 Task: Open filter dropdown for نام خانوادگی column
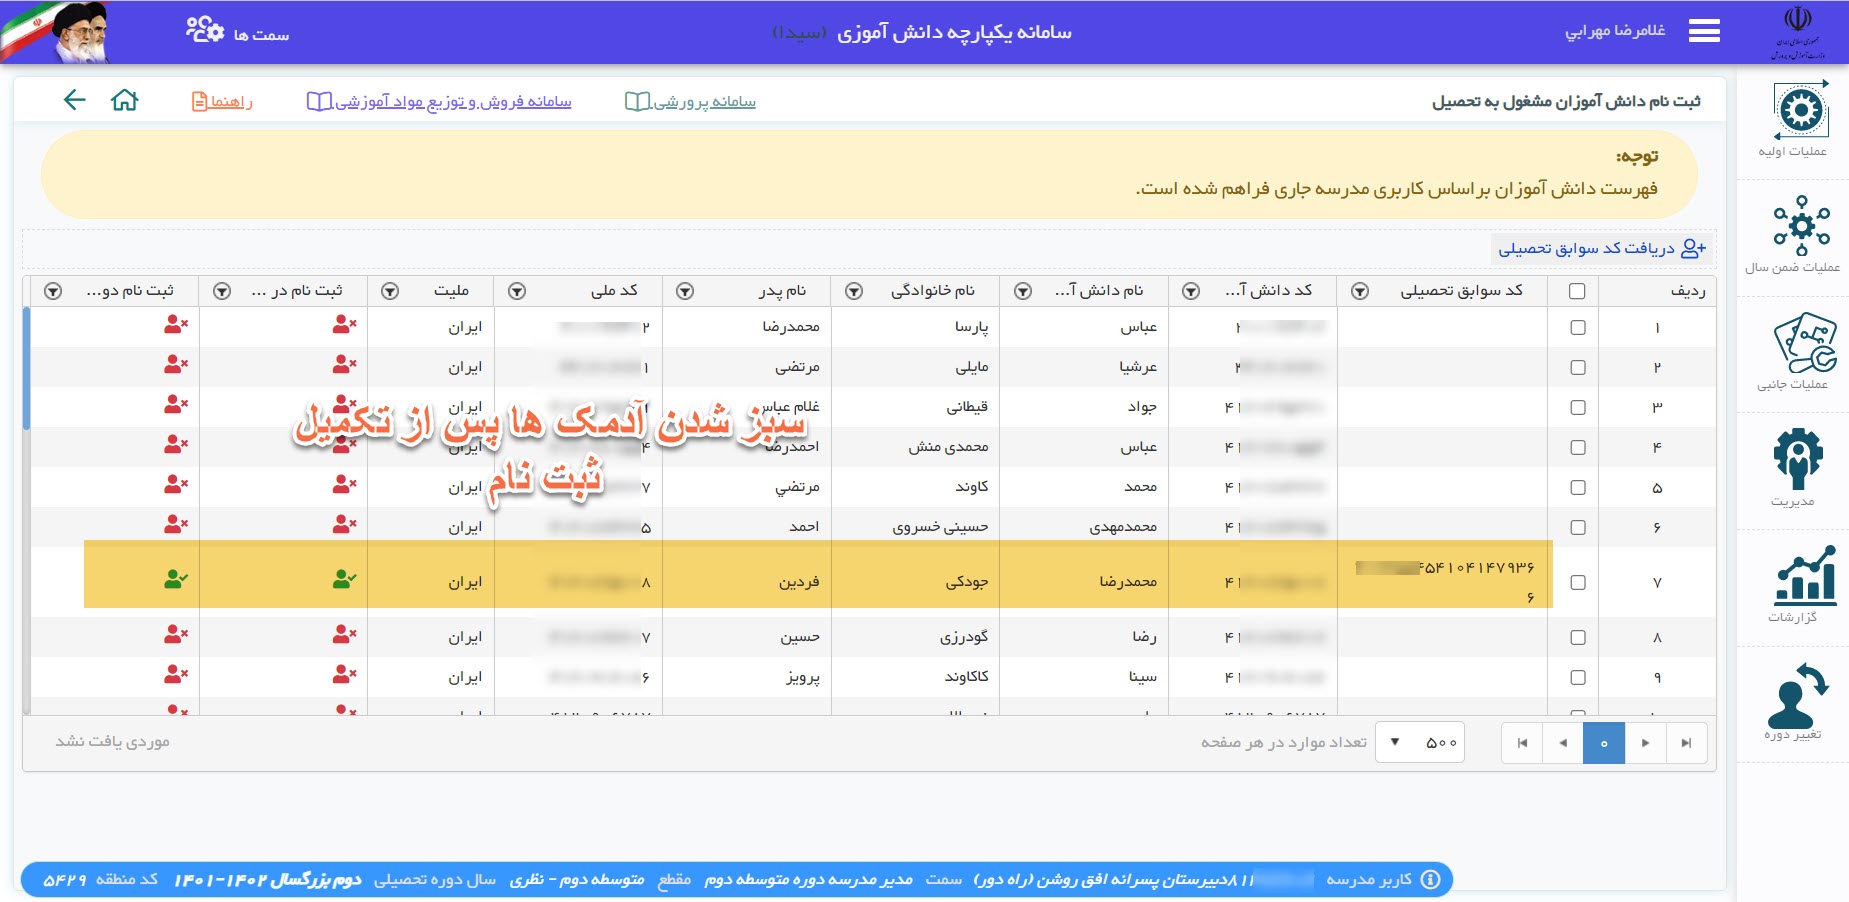[x=854, y=291]
